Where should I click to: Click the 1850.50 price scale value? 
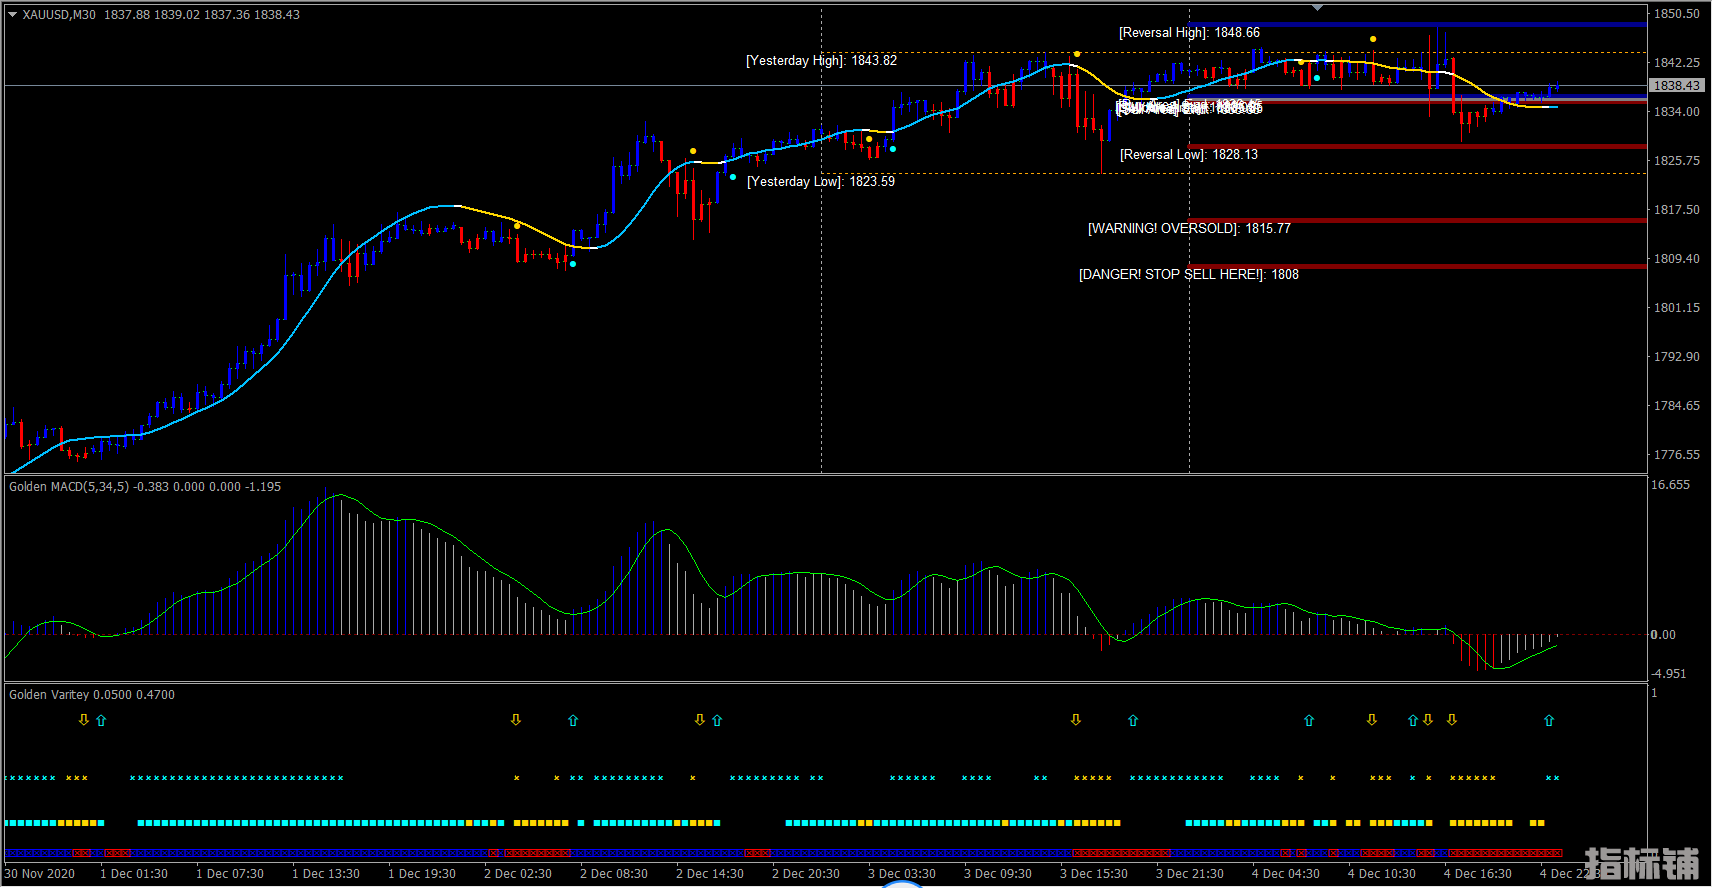pyautogui.click(x=1676, y=14)
